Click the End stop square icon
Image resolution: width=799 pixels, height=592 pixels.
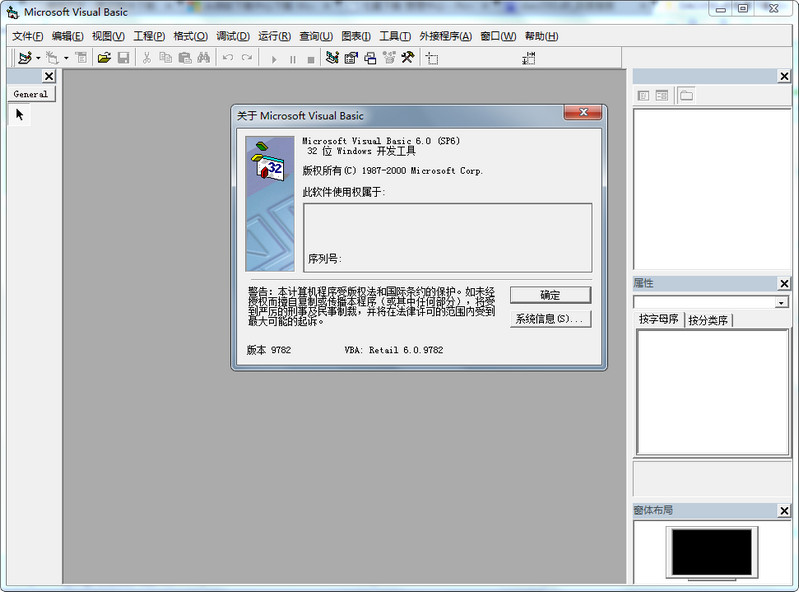pos(311,60)
